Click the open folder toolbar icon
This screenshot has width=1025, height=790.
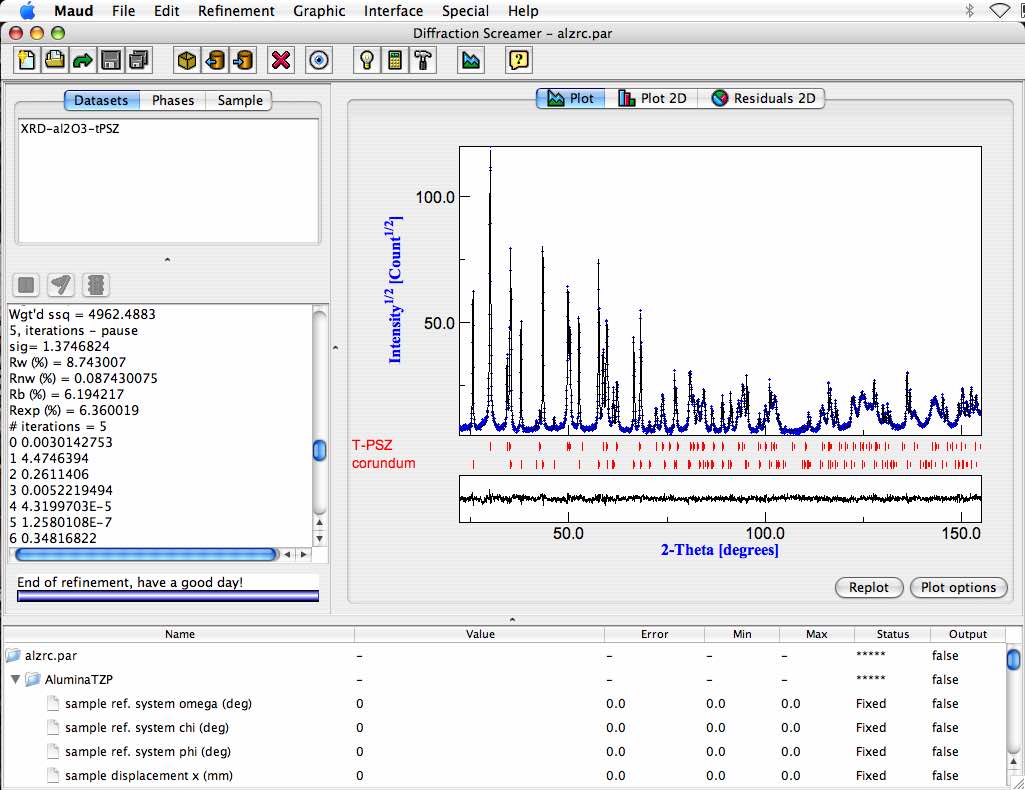55,60
